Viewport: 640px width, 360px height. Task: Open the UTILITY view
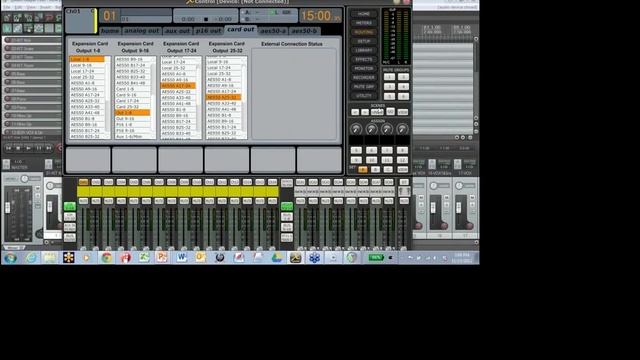[363, 96]
